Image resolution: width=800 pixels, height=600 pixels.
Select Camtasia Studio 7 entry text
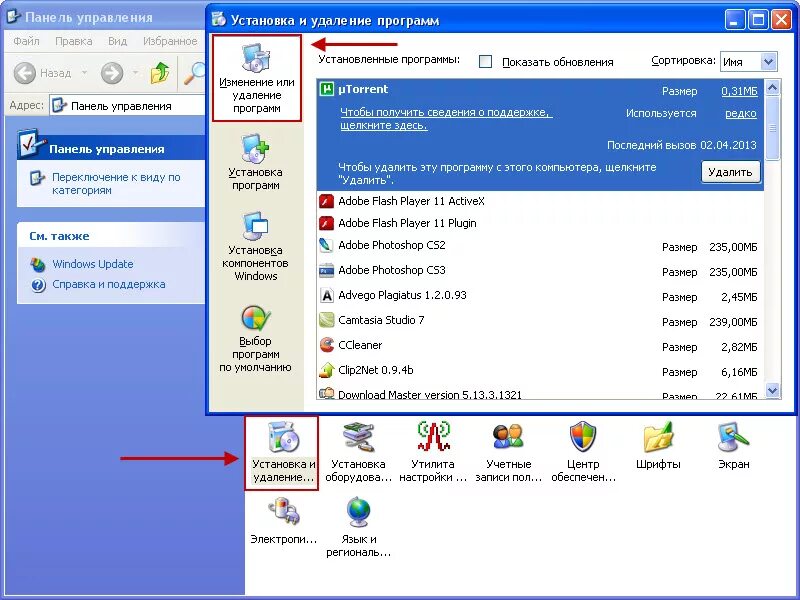coord(381,320)
